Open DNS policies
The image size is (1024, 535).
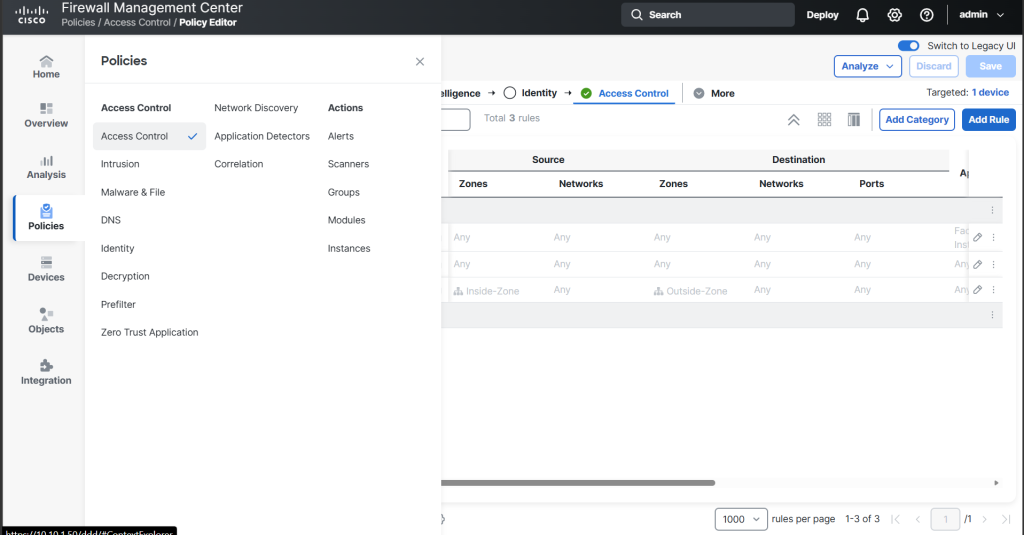pyautogui.click(x=110, y=220)
